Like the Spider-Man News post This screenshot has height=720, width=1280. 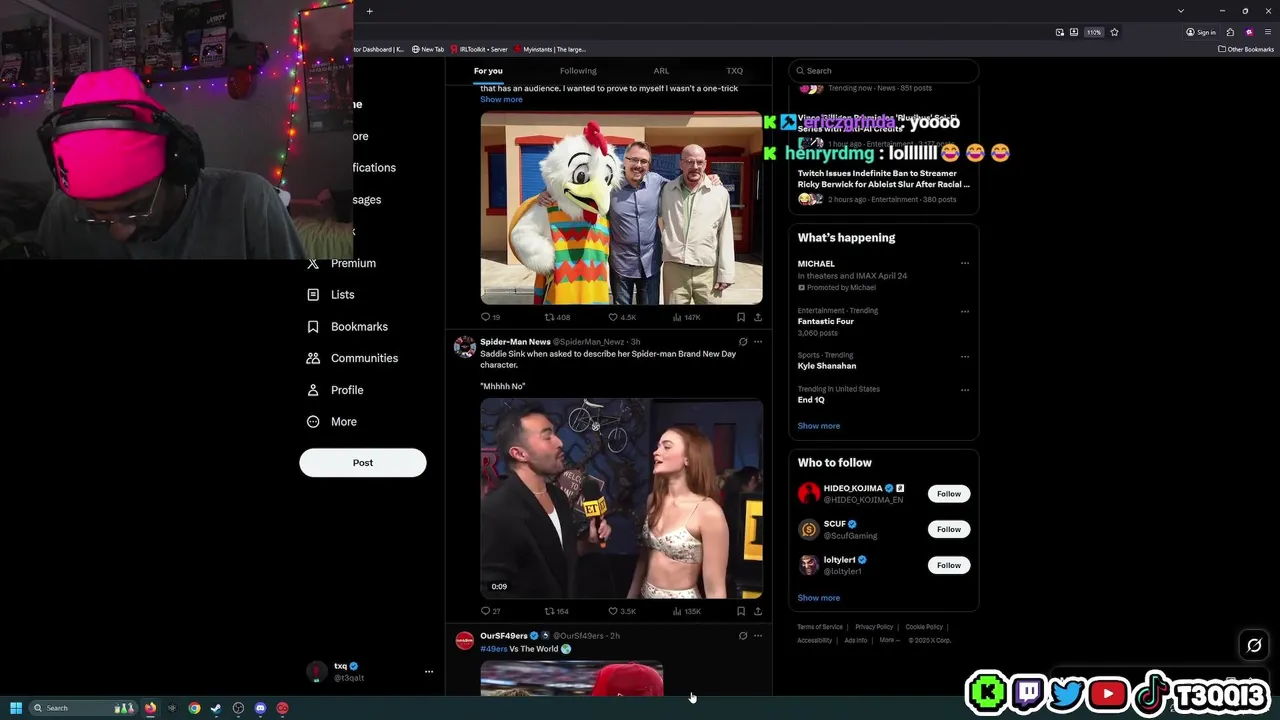coord(622,611)
